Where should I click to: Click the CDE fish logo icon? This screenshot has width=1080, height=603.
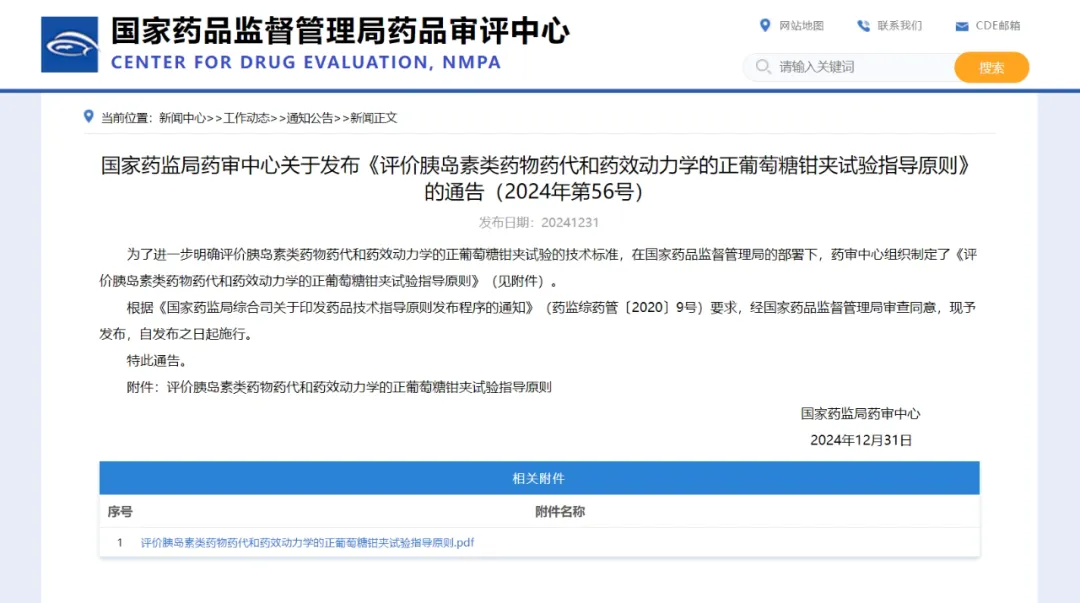pyautogui.click(x=69, y=44)
